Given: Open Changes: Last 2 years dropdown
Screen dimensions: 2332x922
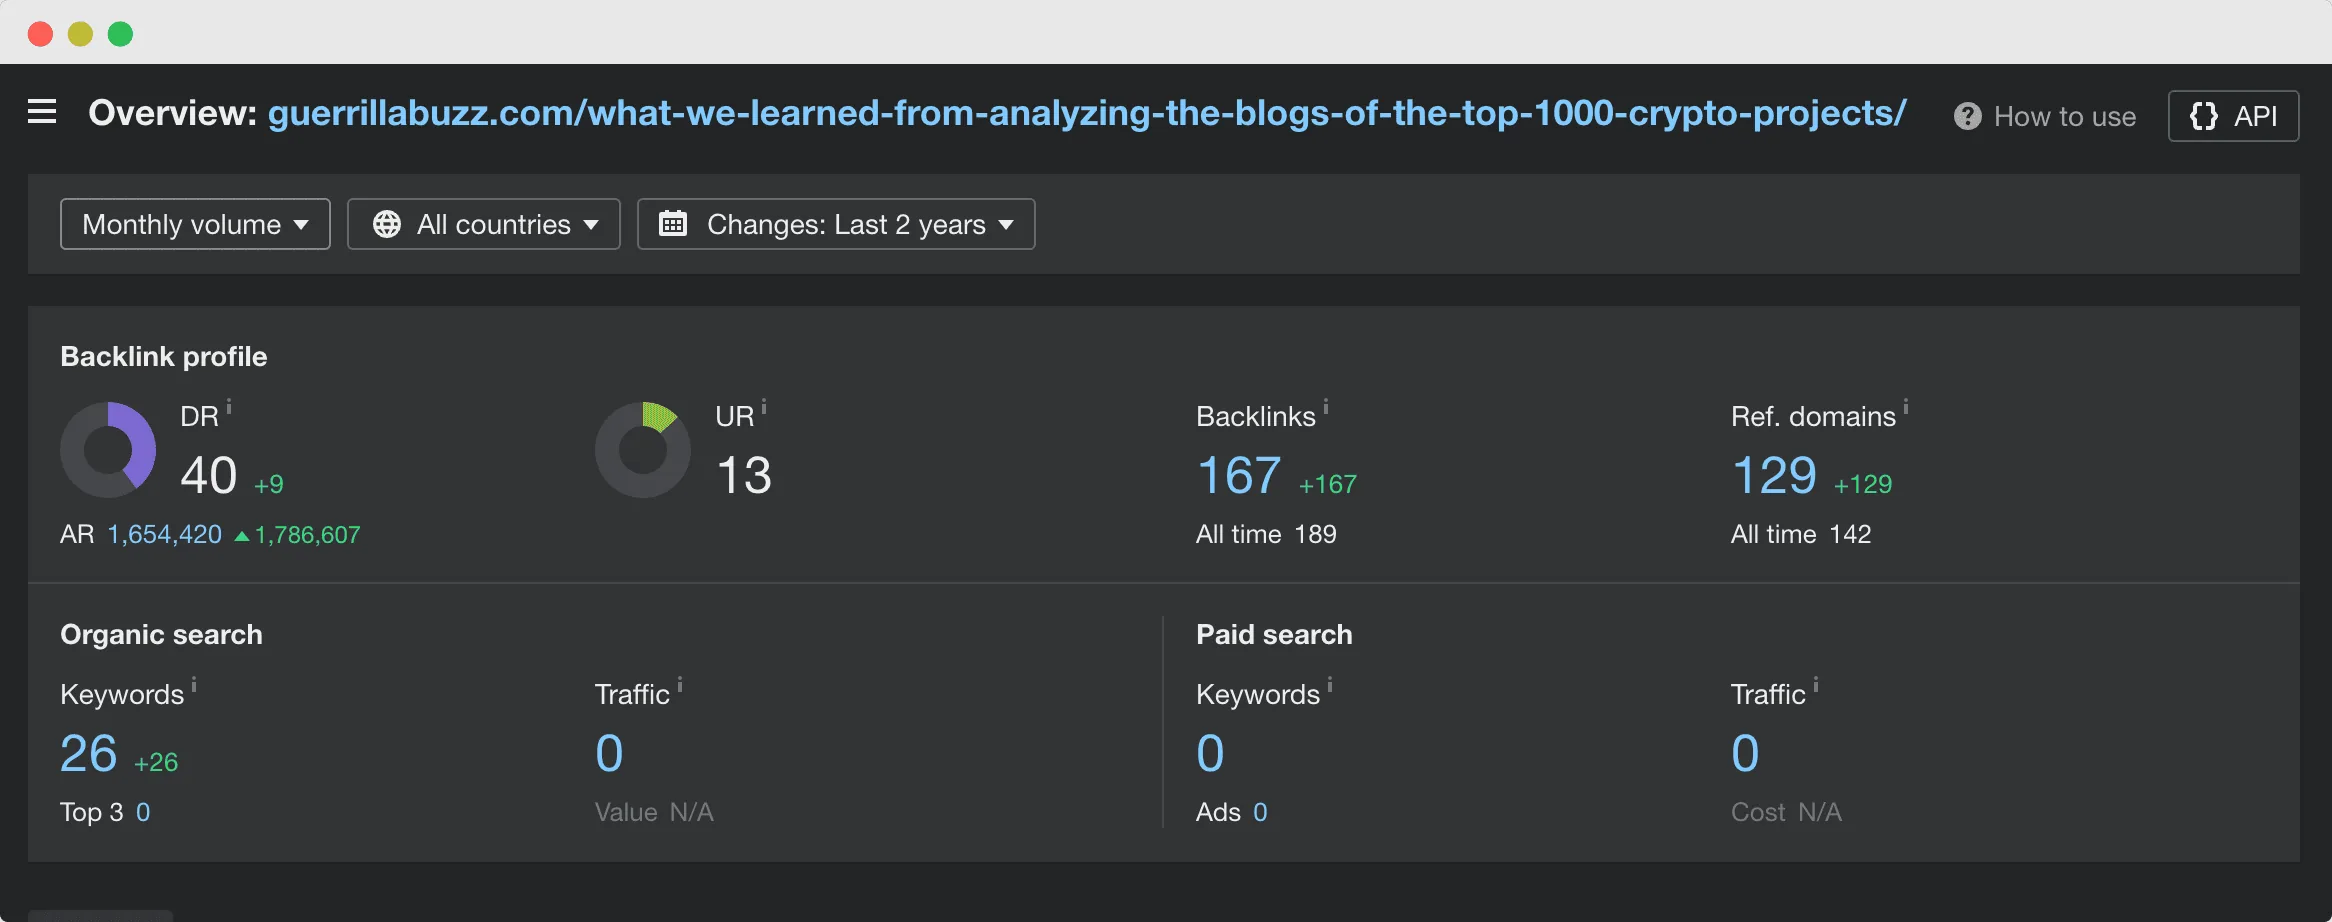Looking at the screenshot, I should [836, 224].
